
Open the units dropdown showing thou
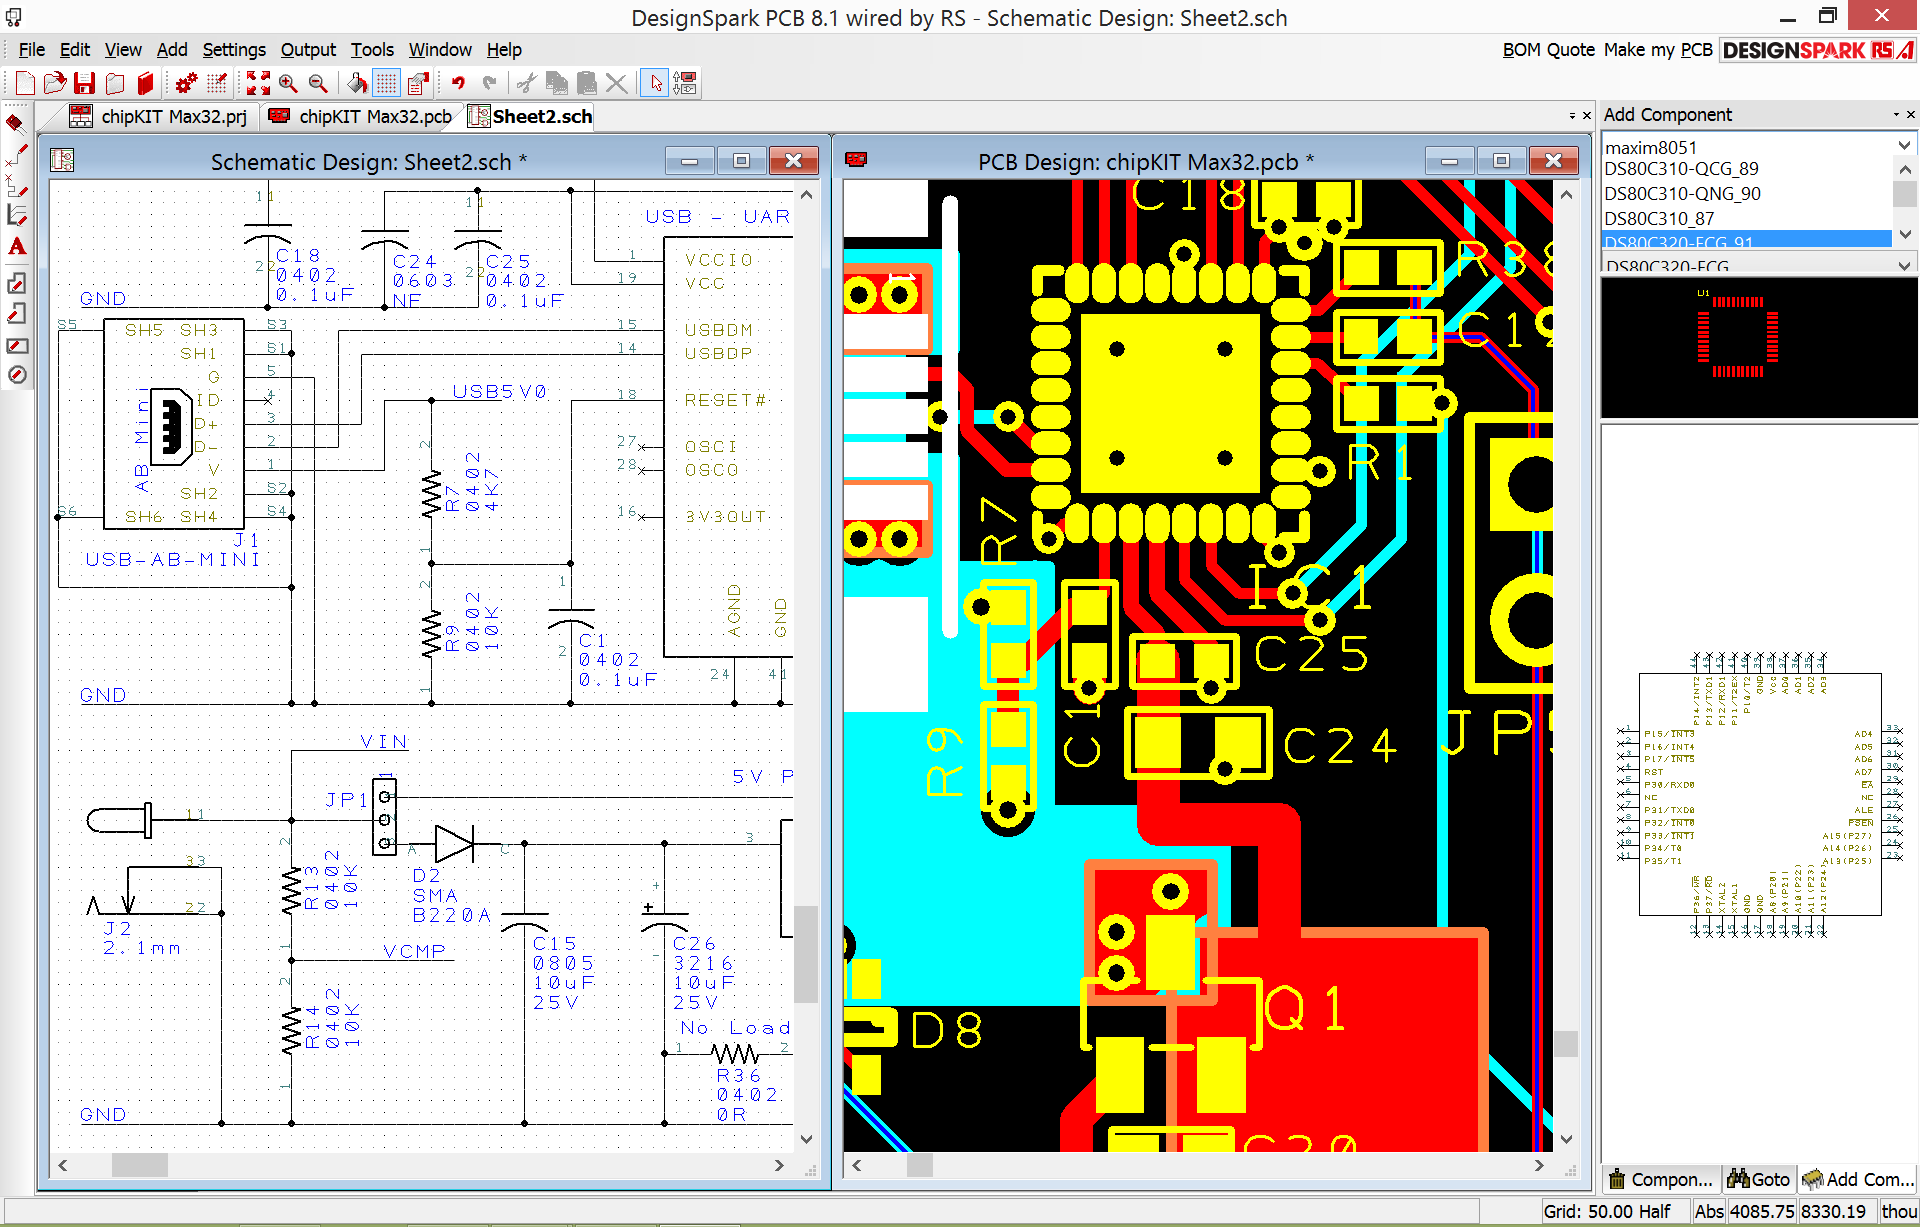[x=1897, y=1211]
